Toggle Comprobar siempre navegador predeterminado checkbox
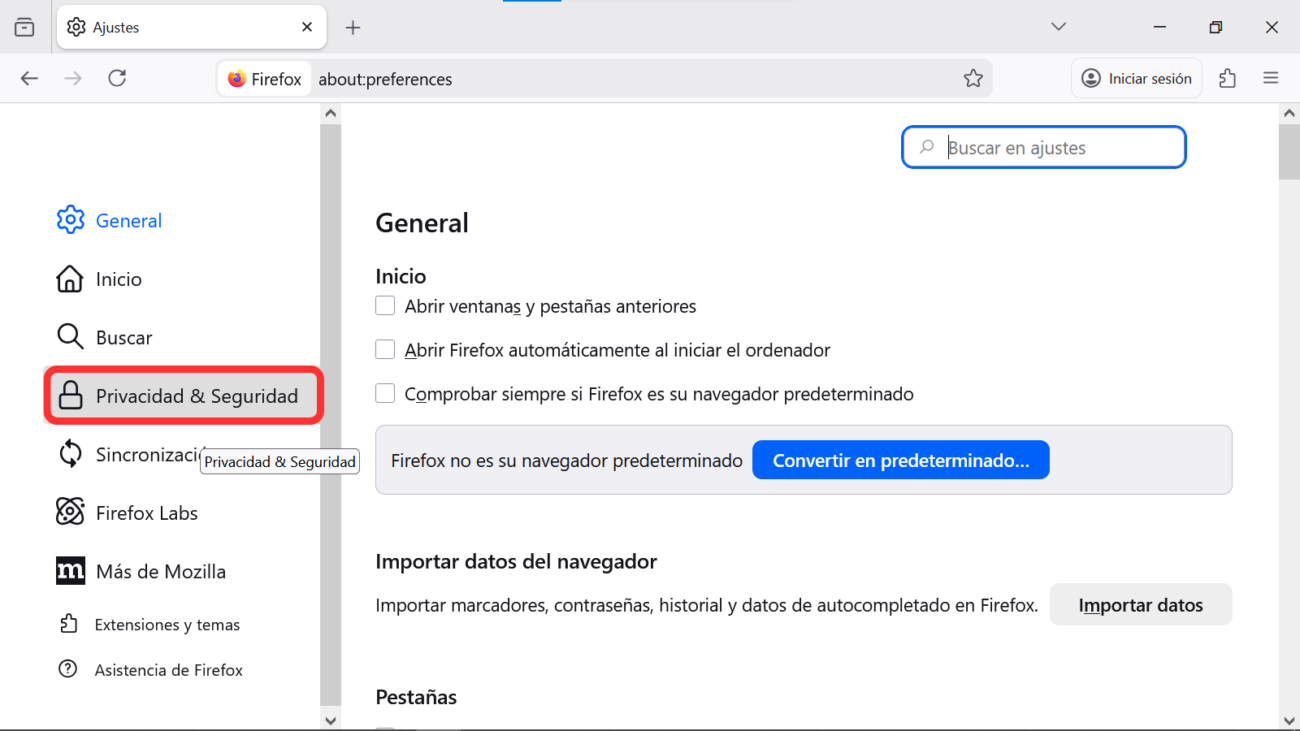 [x=385, y=394]
